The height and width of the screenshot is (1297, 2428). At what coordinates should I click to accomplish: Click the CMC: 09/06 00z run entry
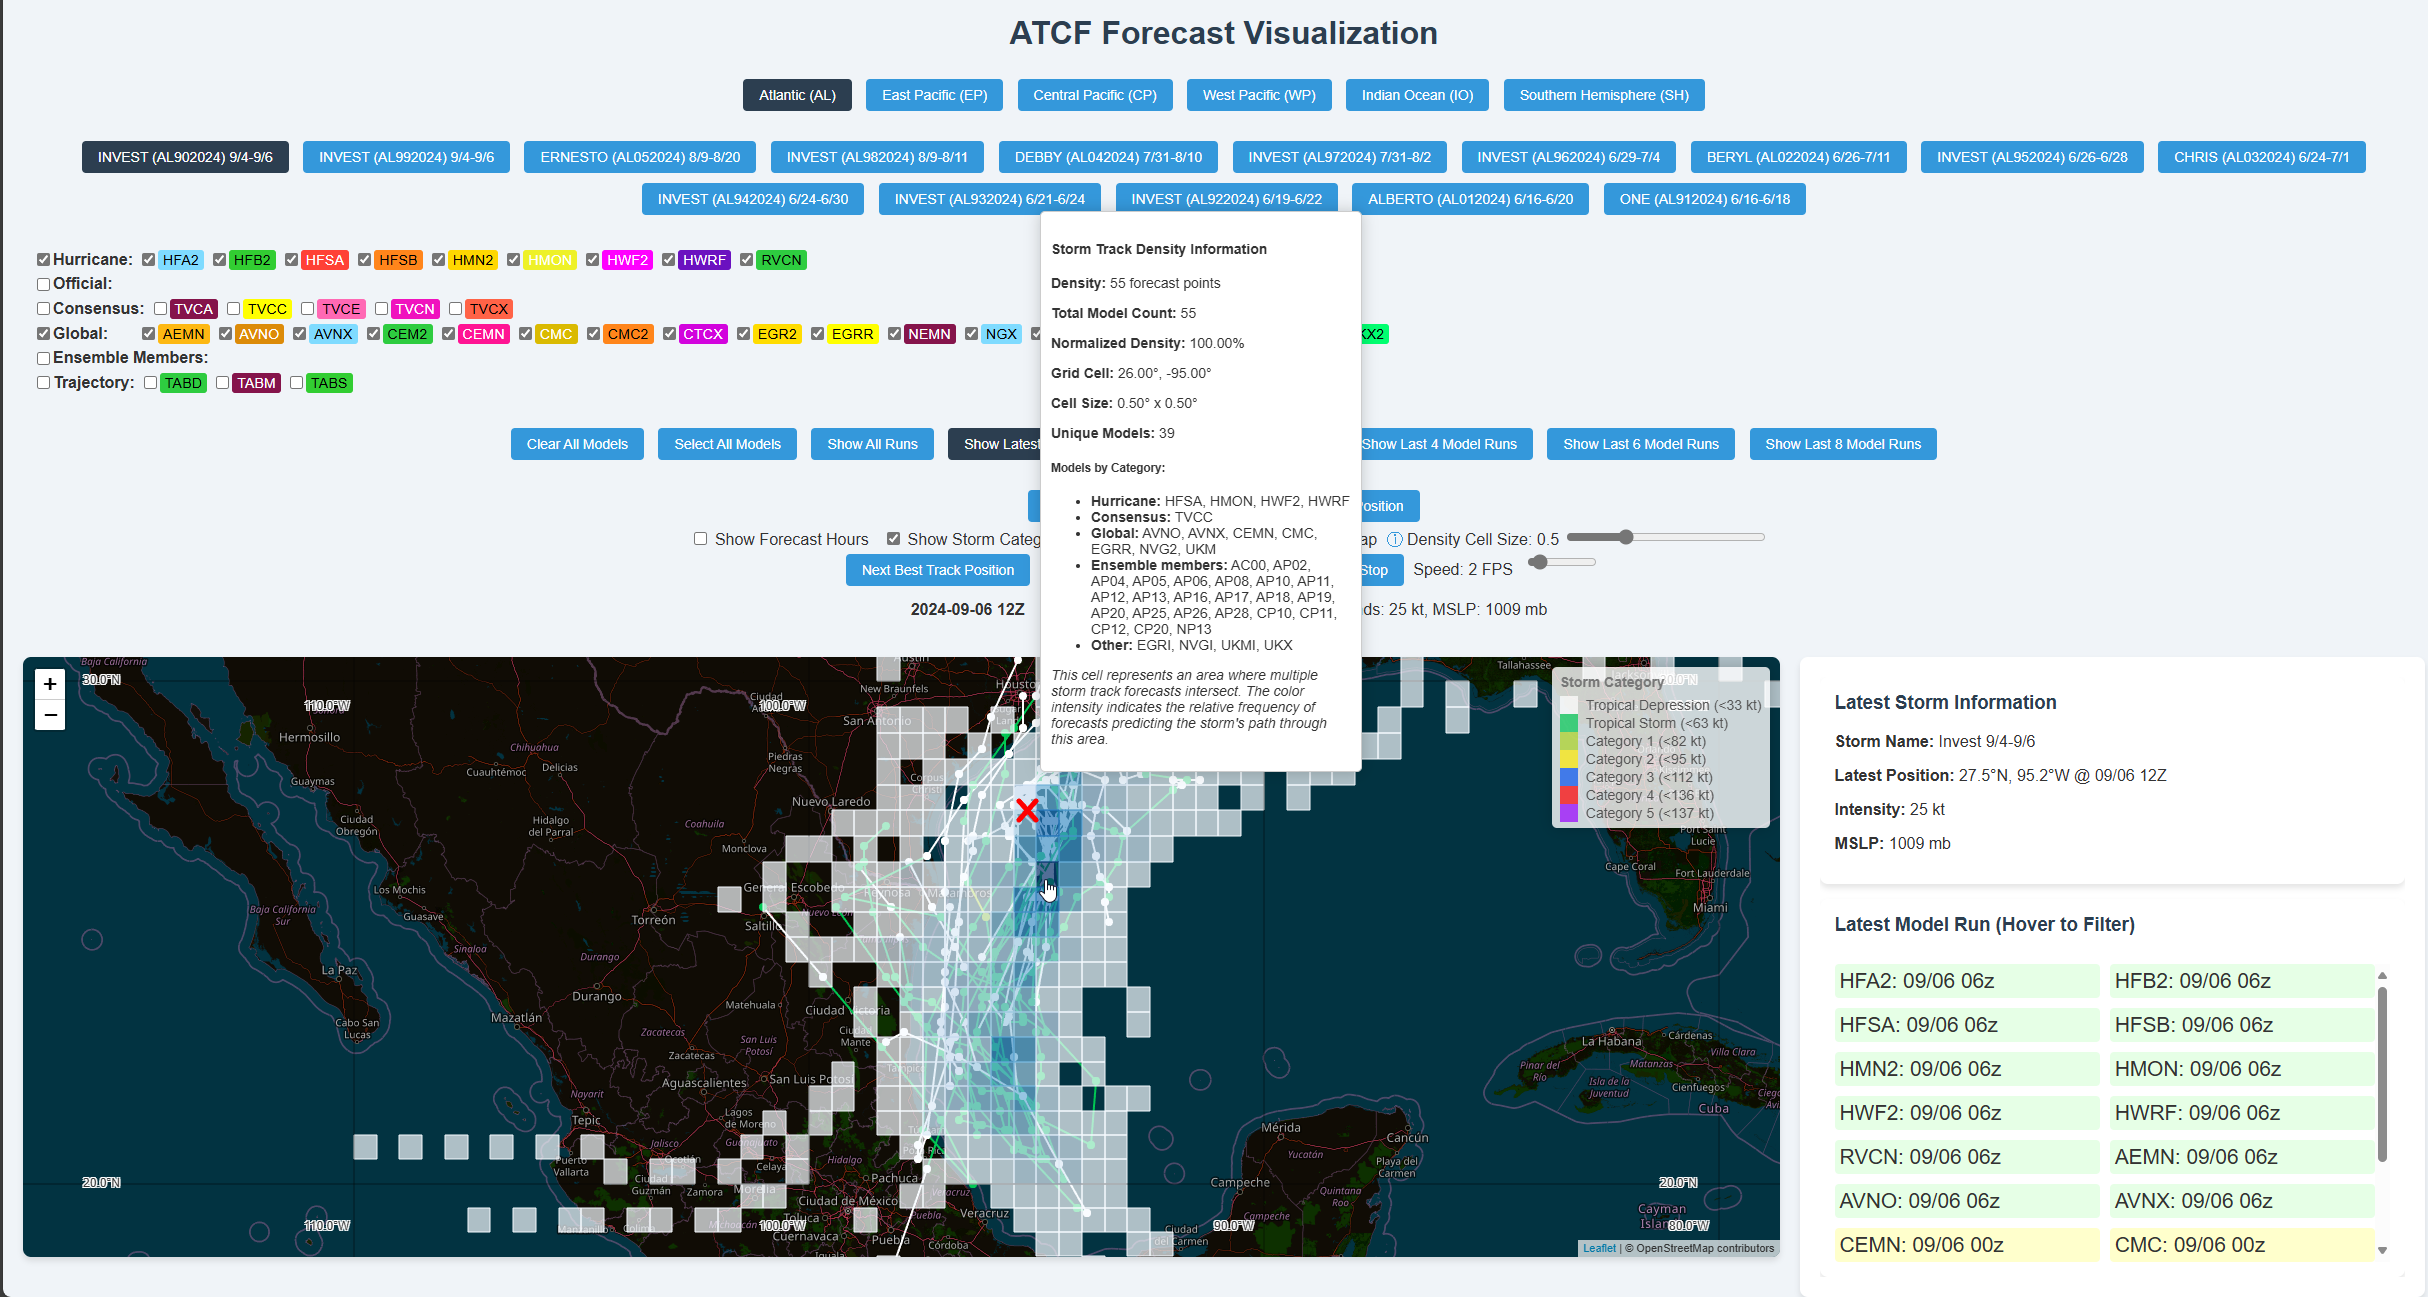coord(2242,1245)
